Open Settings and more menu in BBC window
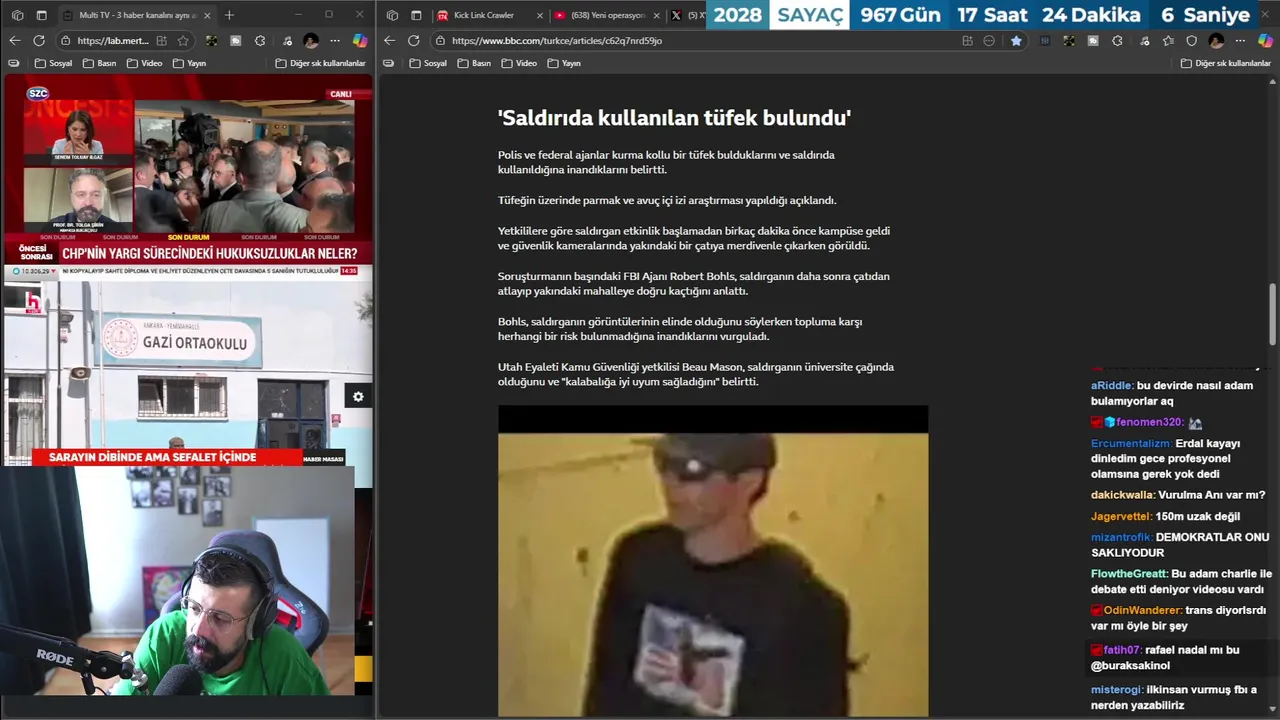Screen dimensions: 1280x720 (x=1241, y=40)
